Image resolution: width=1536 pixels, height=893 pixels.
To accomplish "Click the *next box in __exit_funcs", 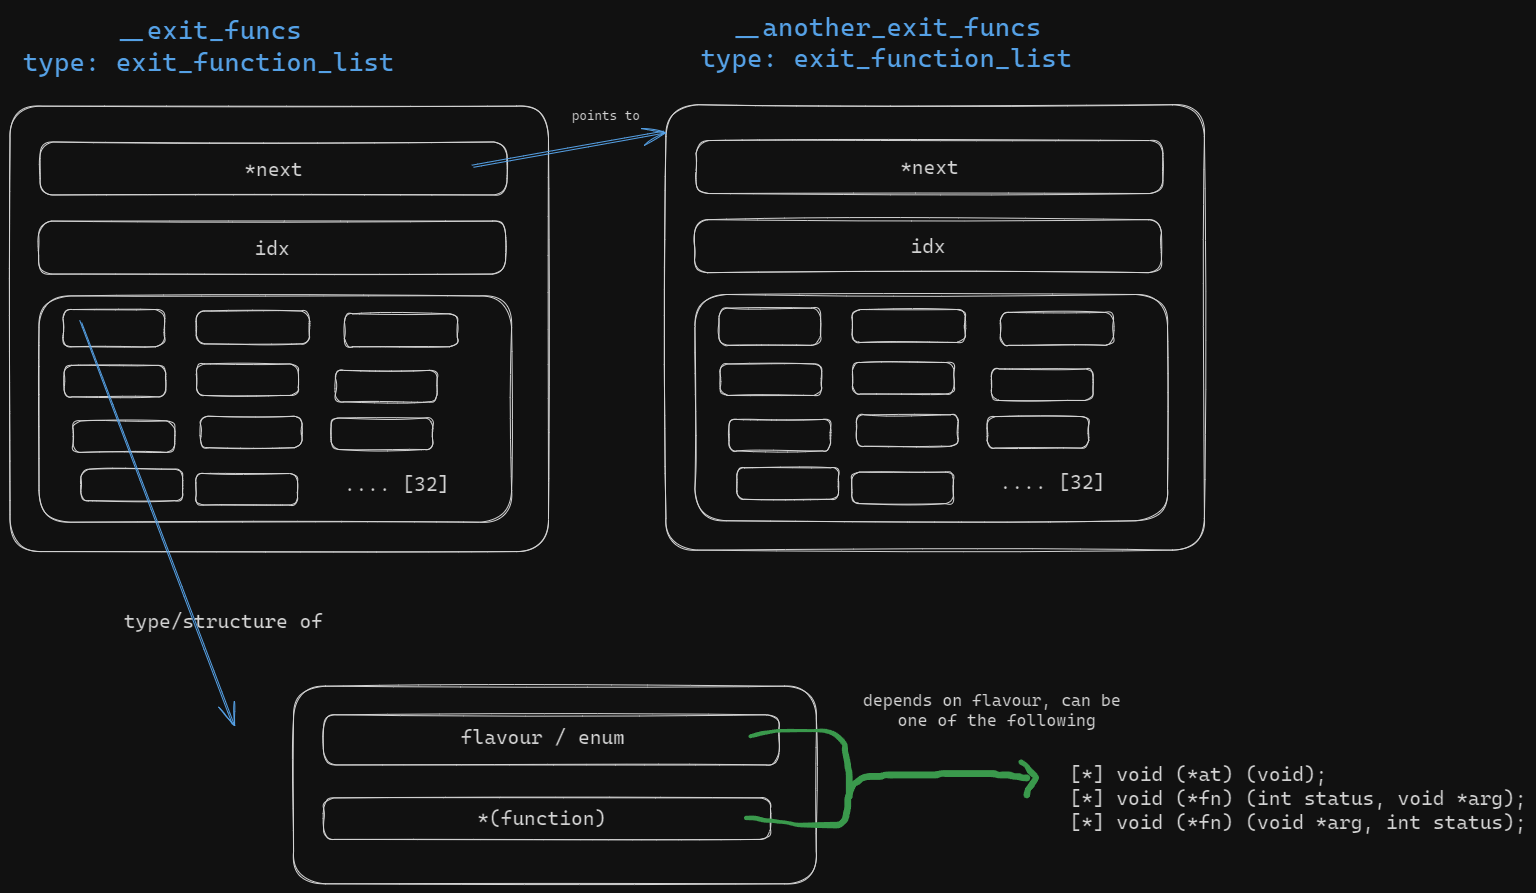I will click(273, 170).
